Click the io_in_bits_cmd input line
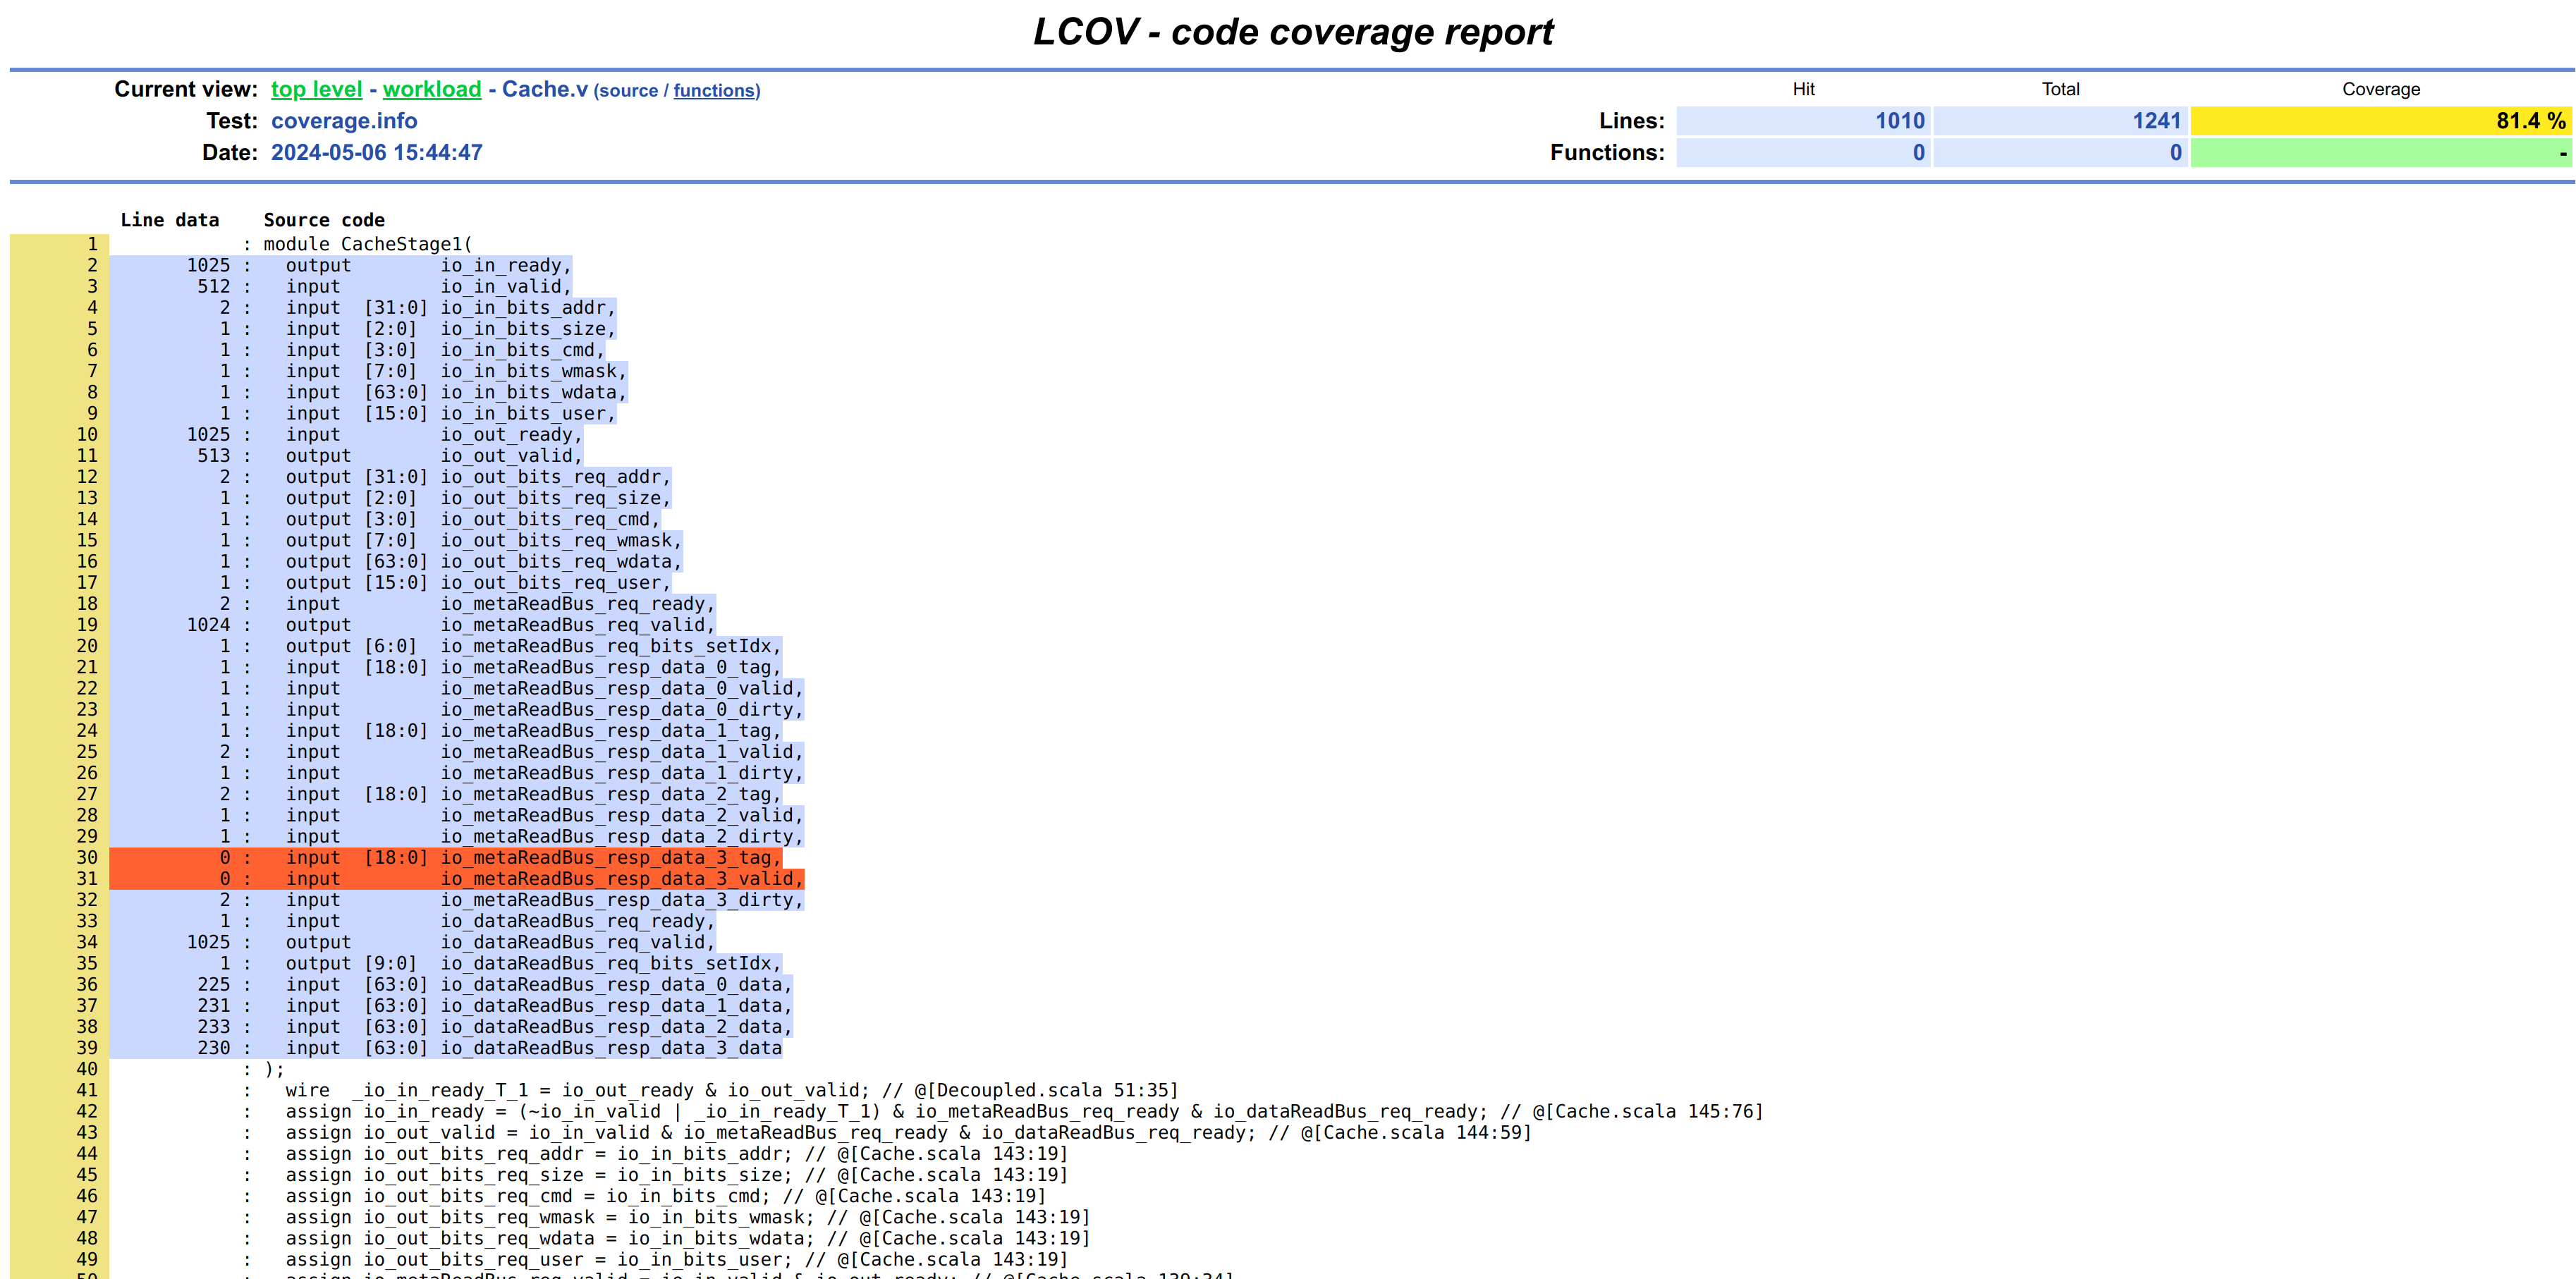Image resolution: width=2576 pixels, height=1279 pixels. [x=445, y=350]
